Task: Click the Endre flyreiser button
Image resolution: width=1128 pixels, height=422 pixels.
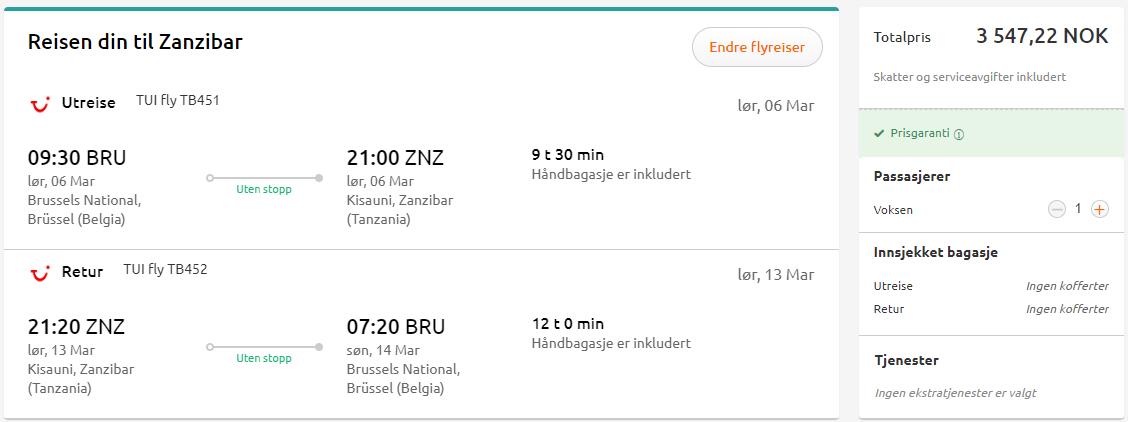Action: coord(757,47)
